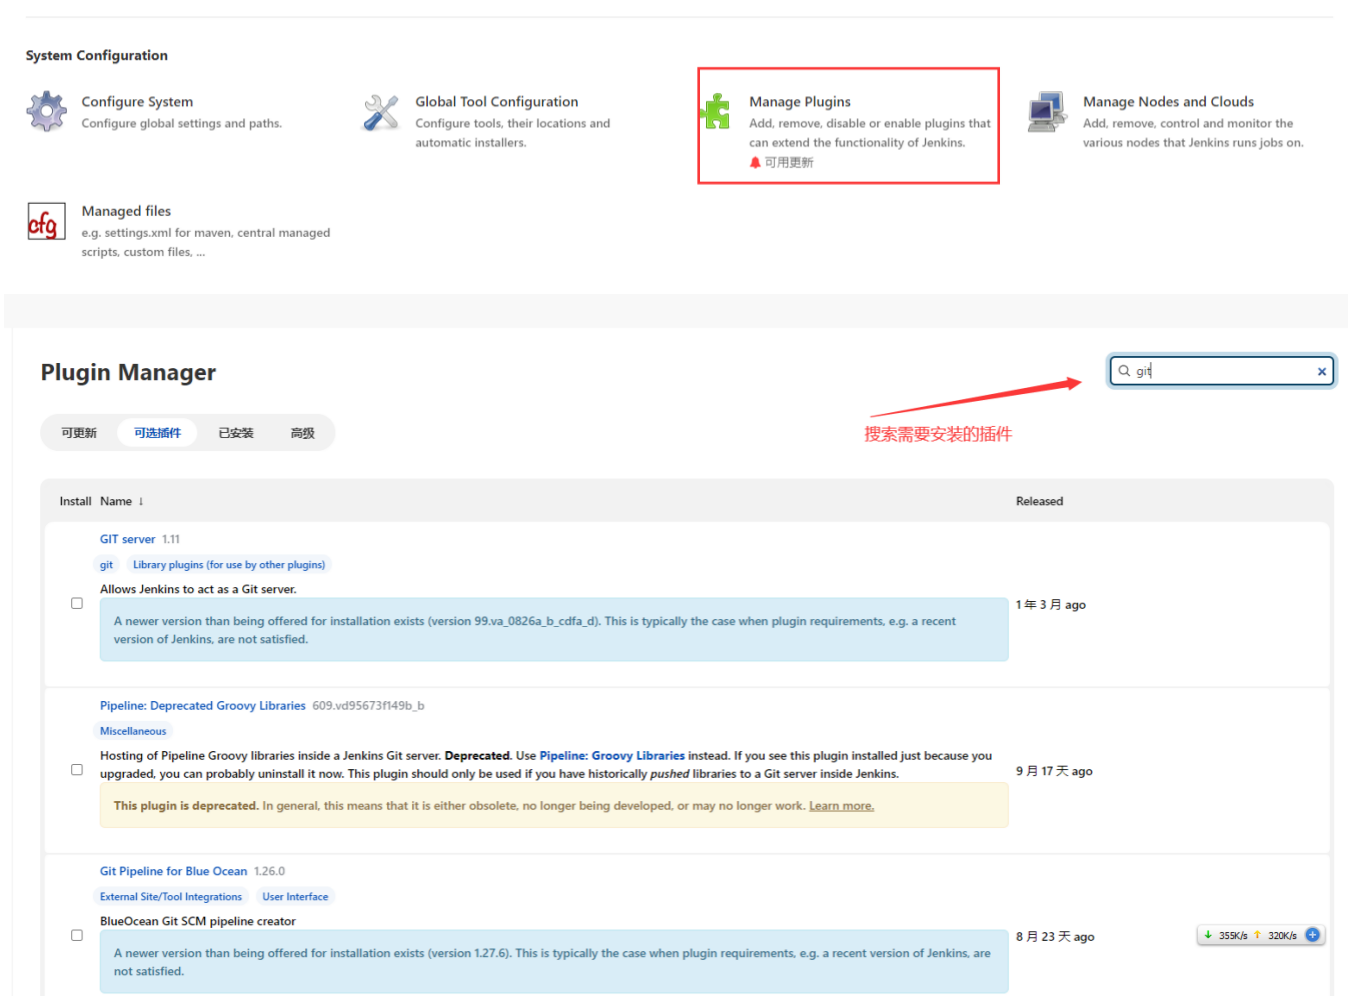Click the '1 年 3 月 ago' release date
The width and height of the screenshot is (1348, 1008).
click(1051, 605)
